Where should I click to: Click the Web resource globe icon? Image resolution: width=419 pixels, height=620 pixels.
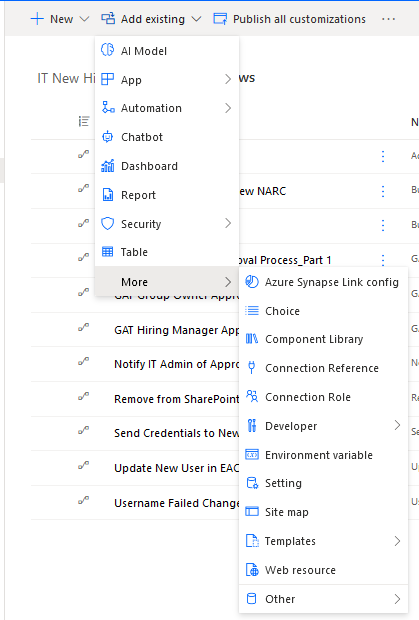click(252, 570)
